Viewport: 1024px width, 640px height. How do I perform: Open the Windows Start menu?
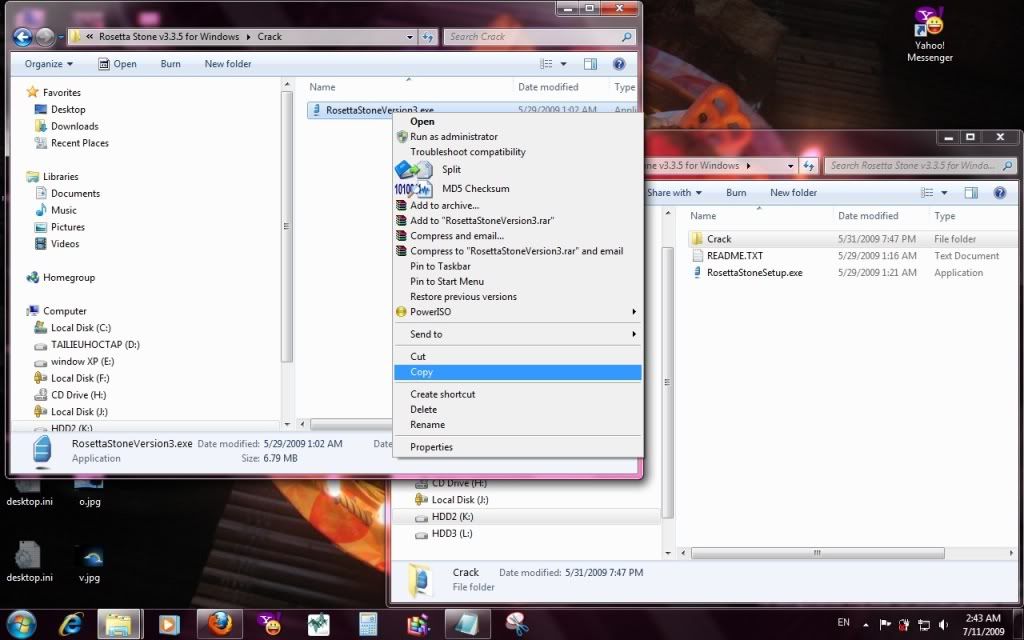pyautogui.click(x=22, y=624)
